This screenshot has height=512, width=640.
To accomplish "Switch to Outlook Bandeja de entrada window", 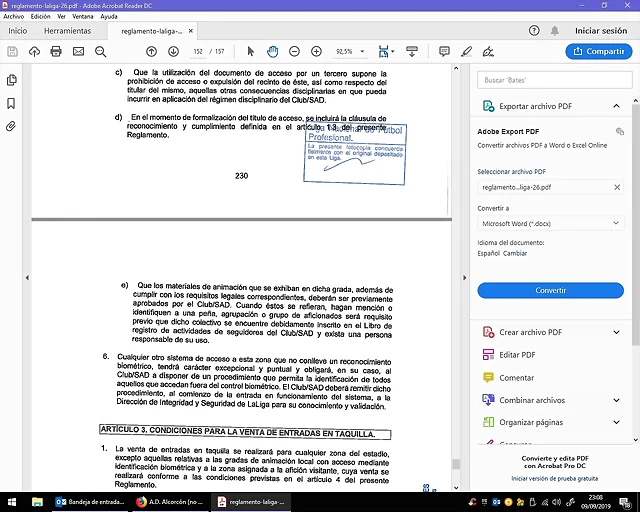I will (91, 502).
